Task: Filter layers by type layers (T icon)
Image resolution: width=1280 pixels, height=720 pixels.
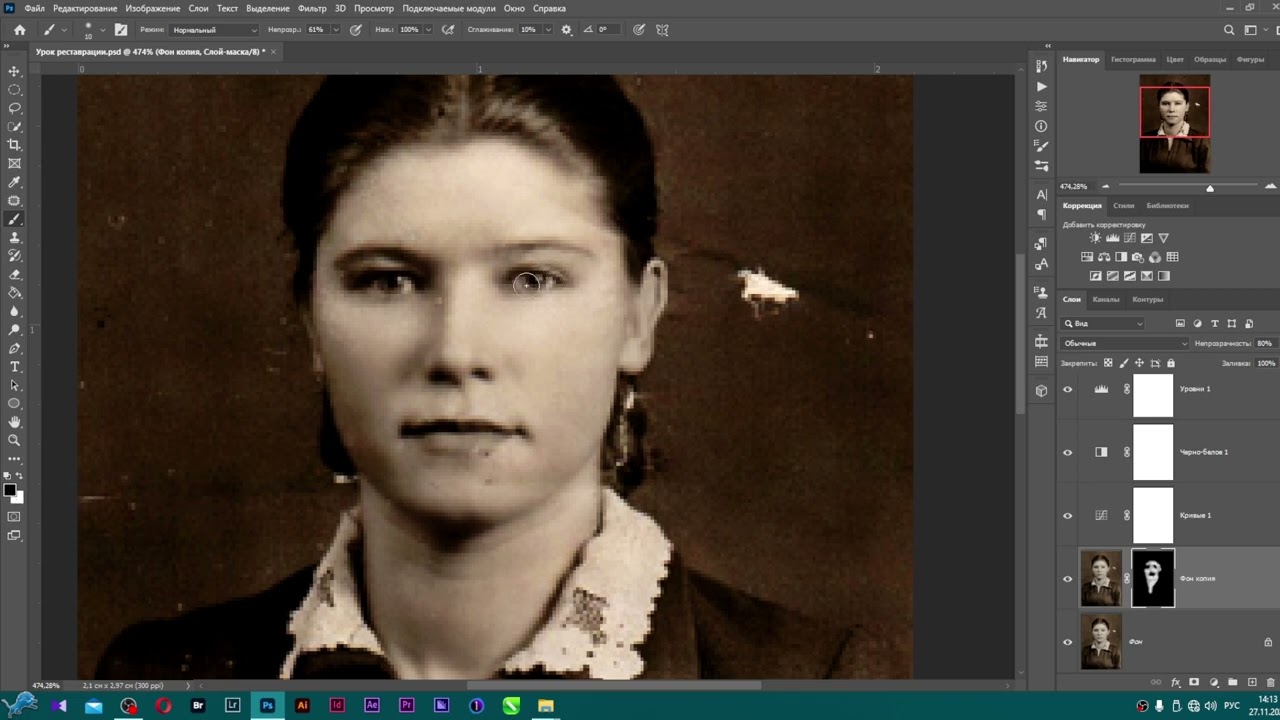Action: [x=1214, y=324]
